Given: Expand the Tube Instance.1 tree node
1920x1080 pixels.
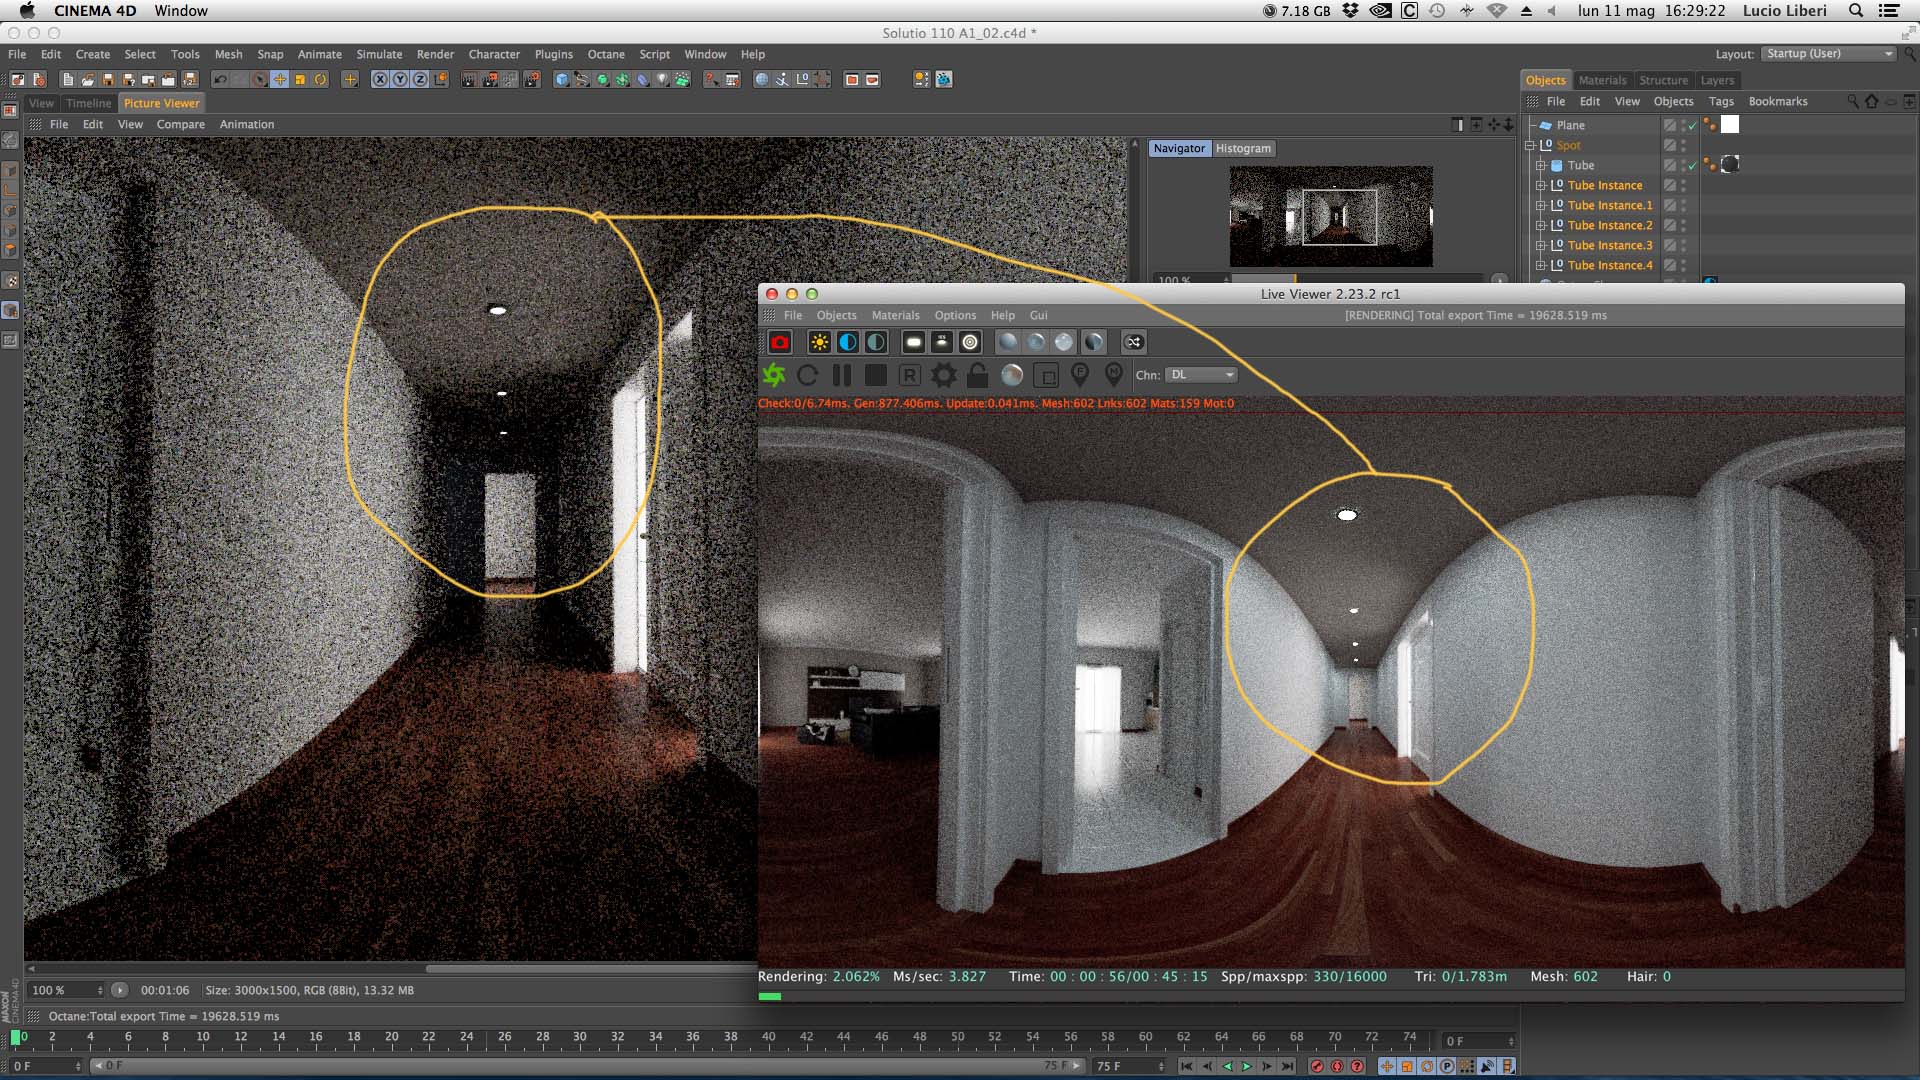Looking at the screenshot, I should [x=1541, y=206].
